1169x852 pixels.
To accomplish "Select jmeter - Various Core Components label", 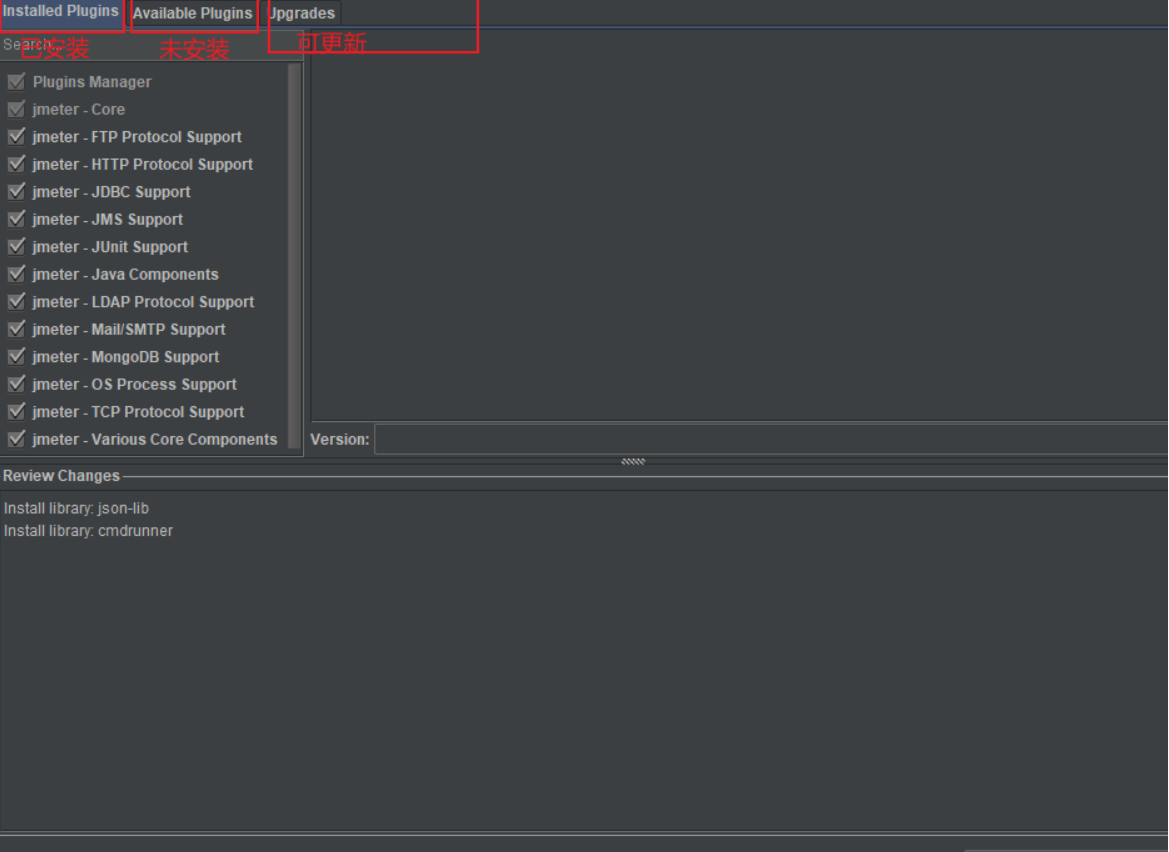I will [x=154, y=440].
